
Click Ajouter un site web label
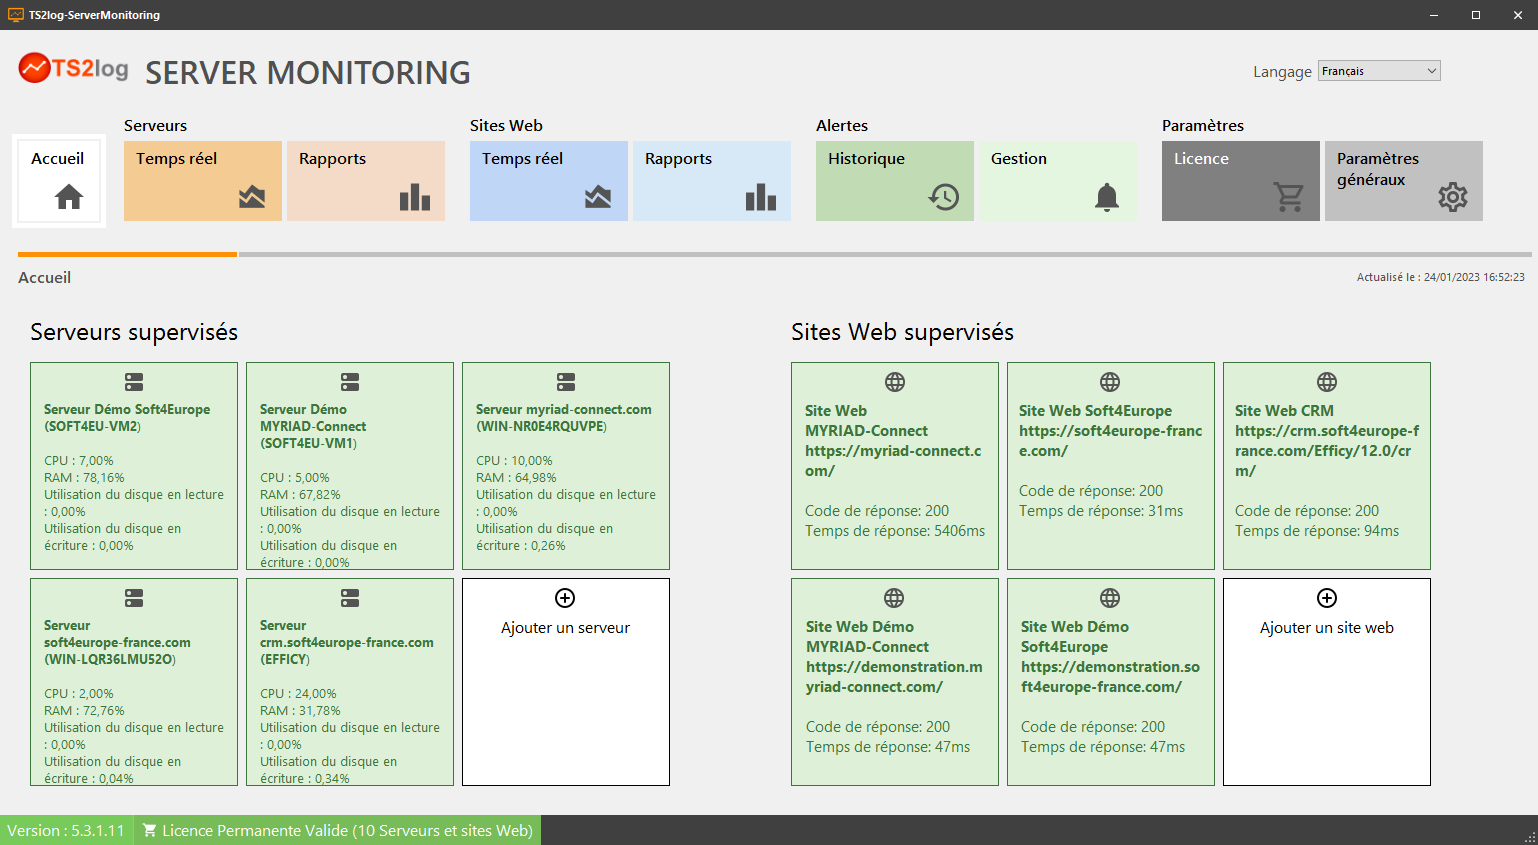1327,628
